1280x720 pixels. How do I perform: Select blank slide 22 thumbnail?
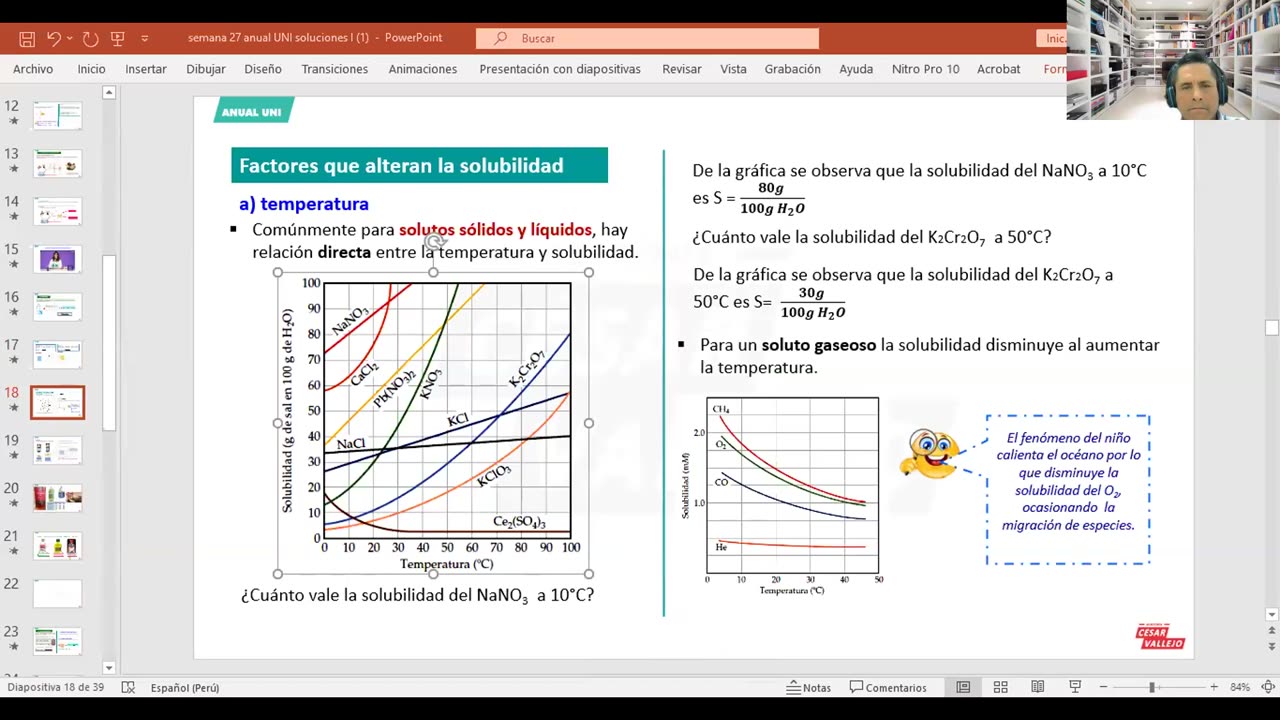click(57, 593)
